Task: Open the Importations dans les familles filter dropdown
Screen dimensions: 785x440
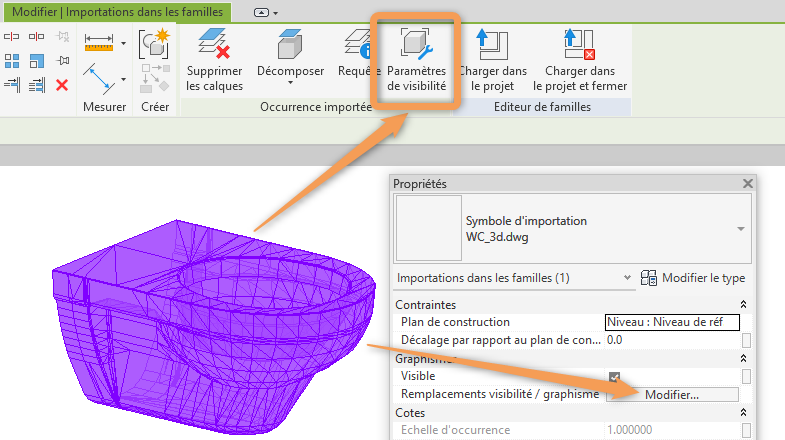Action: (x=627, y=277)
